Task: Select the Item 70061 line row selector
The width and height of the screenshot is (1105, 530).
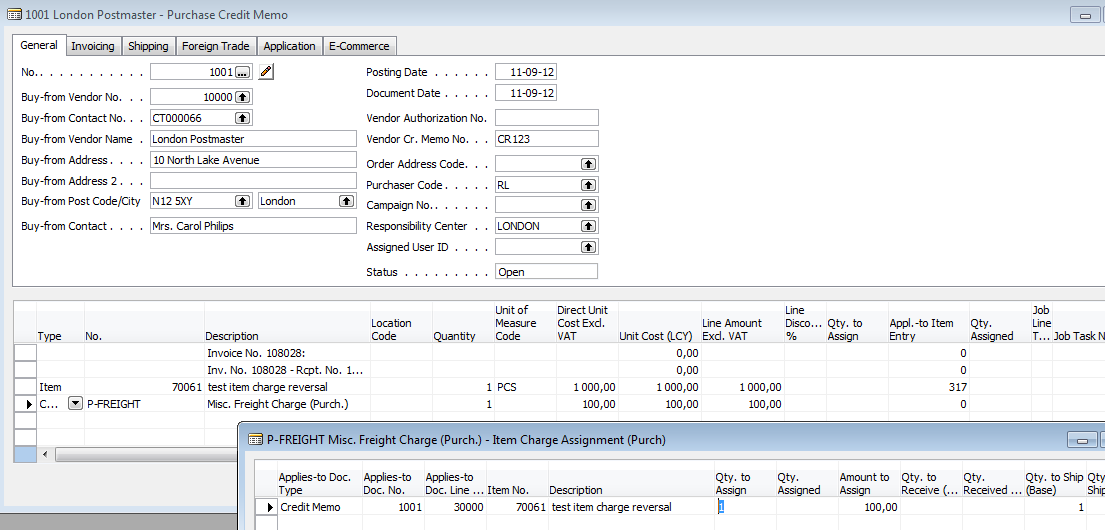Action: 24,387
